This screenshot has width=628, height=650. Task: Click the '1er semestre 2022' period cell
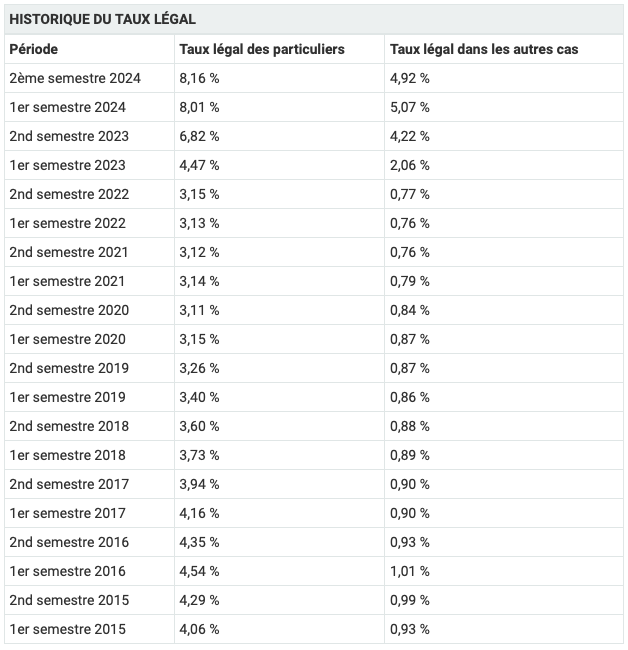click(x=68, y=223)
